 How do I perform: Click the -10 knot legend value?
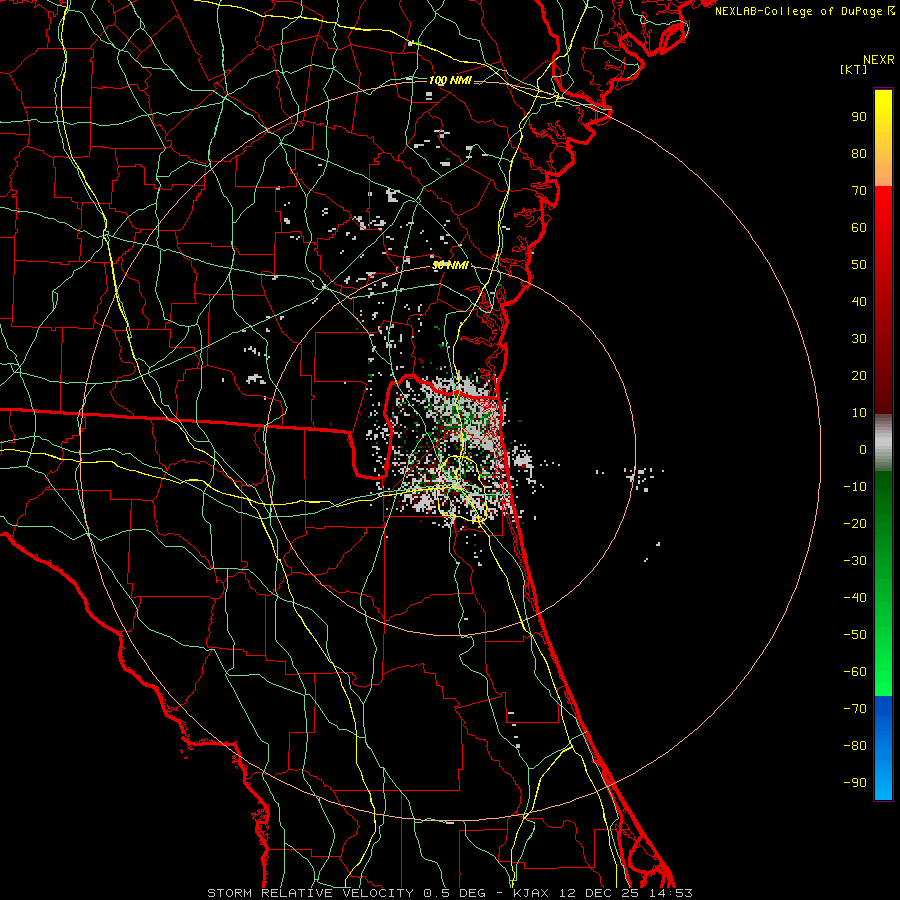tap(855, 487)
